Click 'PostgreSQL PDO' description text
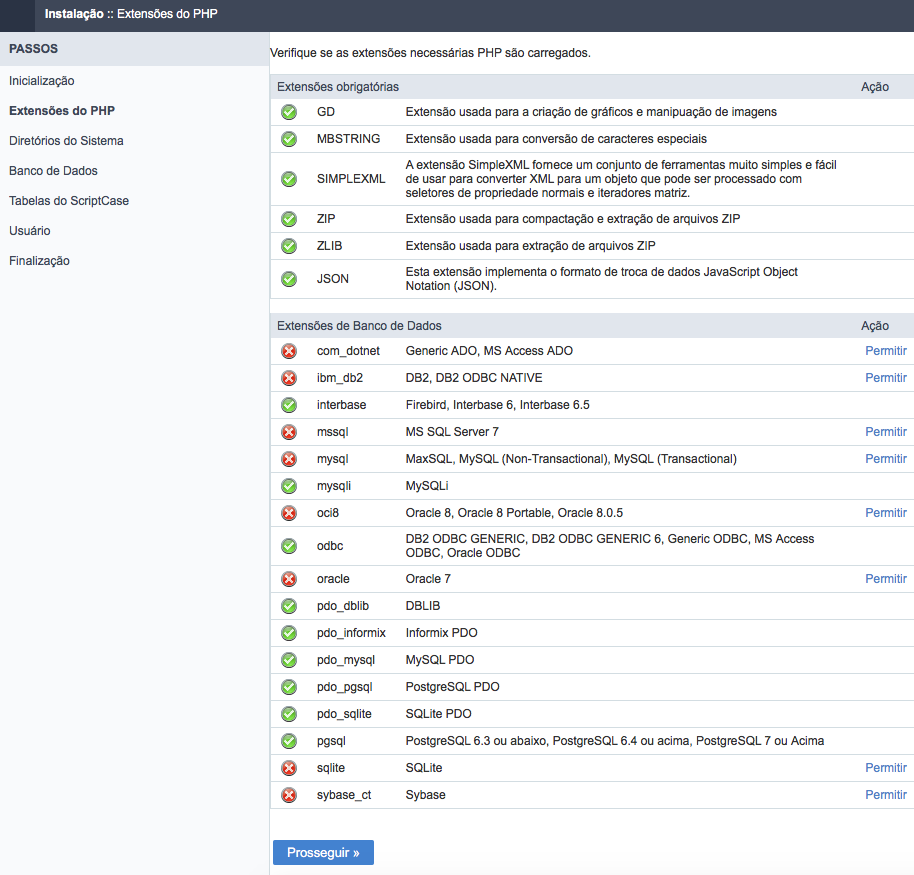This screenshot has height=875, width=914. pyautogui.click(x=453, y=687)
